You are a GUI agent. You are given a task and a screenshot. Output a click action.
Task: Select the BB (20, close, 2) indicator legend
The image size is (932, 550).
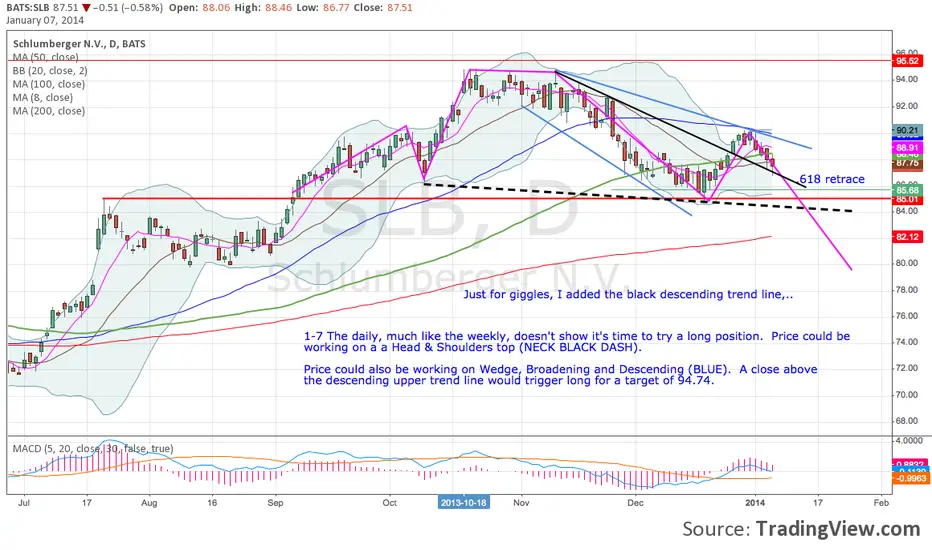[51, 71]
